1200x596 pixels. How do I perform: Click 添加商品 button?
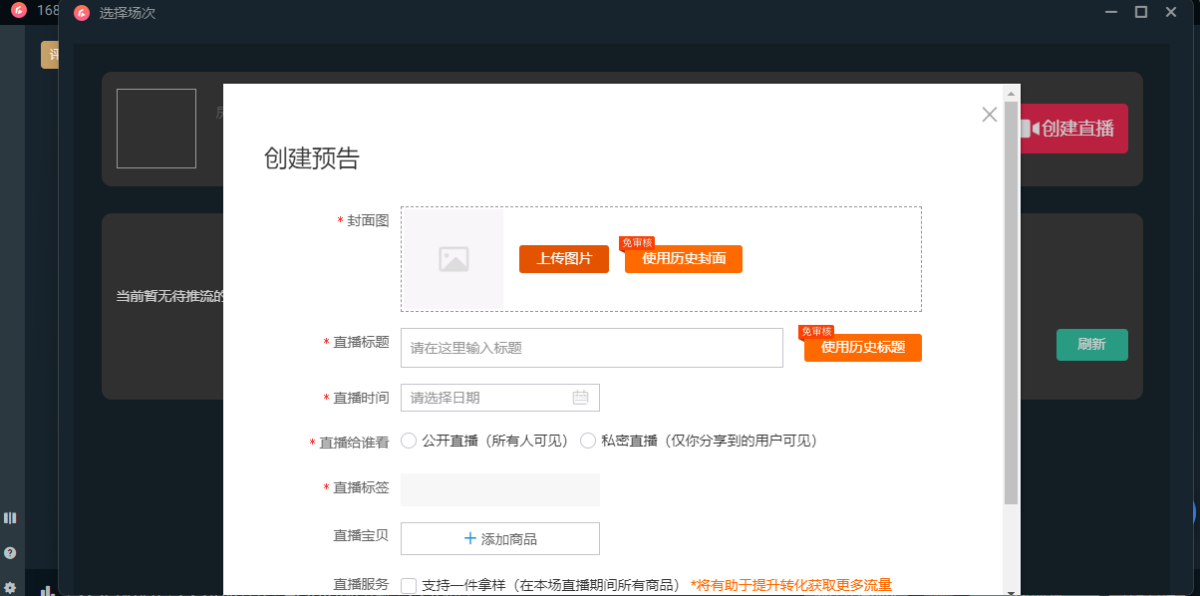coord(500,539)
